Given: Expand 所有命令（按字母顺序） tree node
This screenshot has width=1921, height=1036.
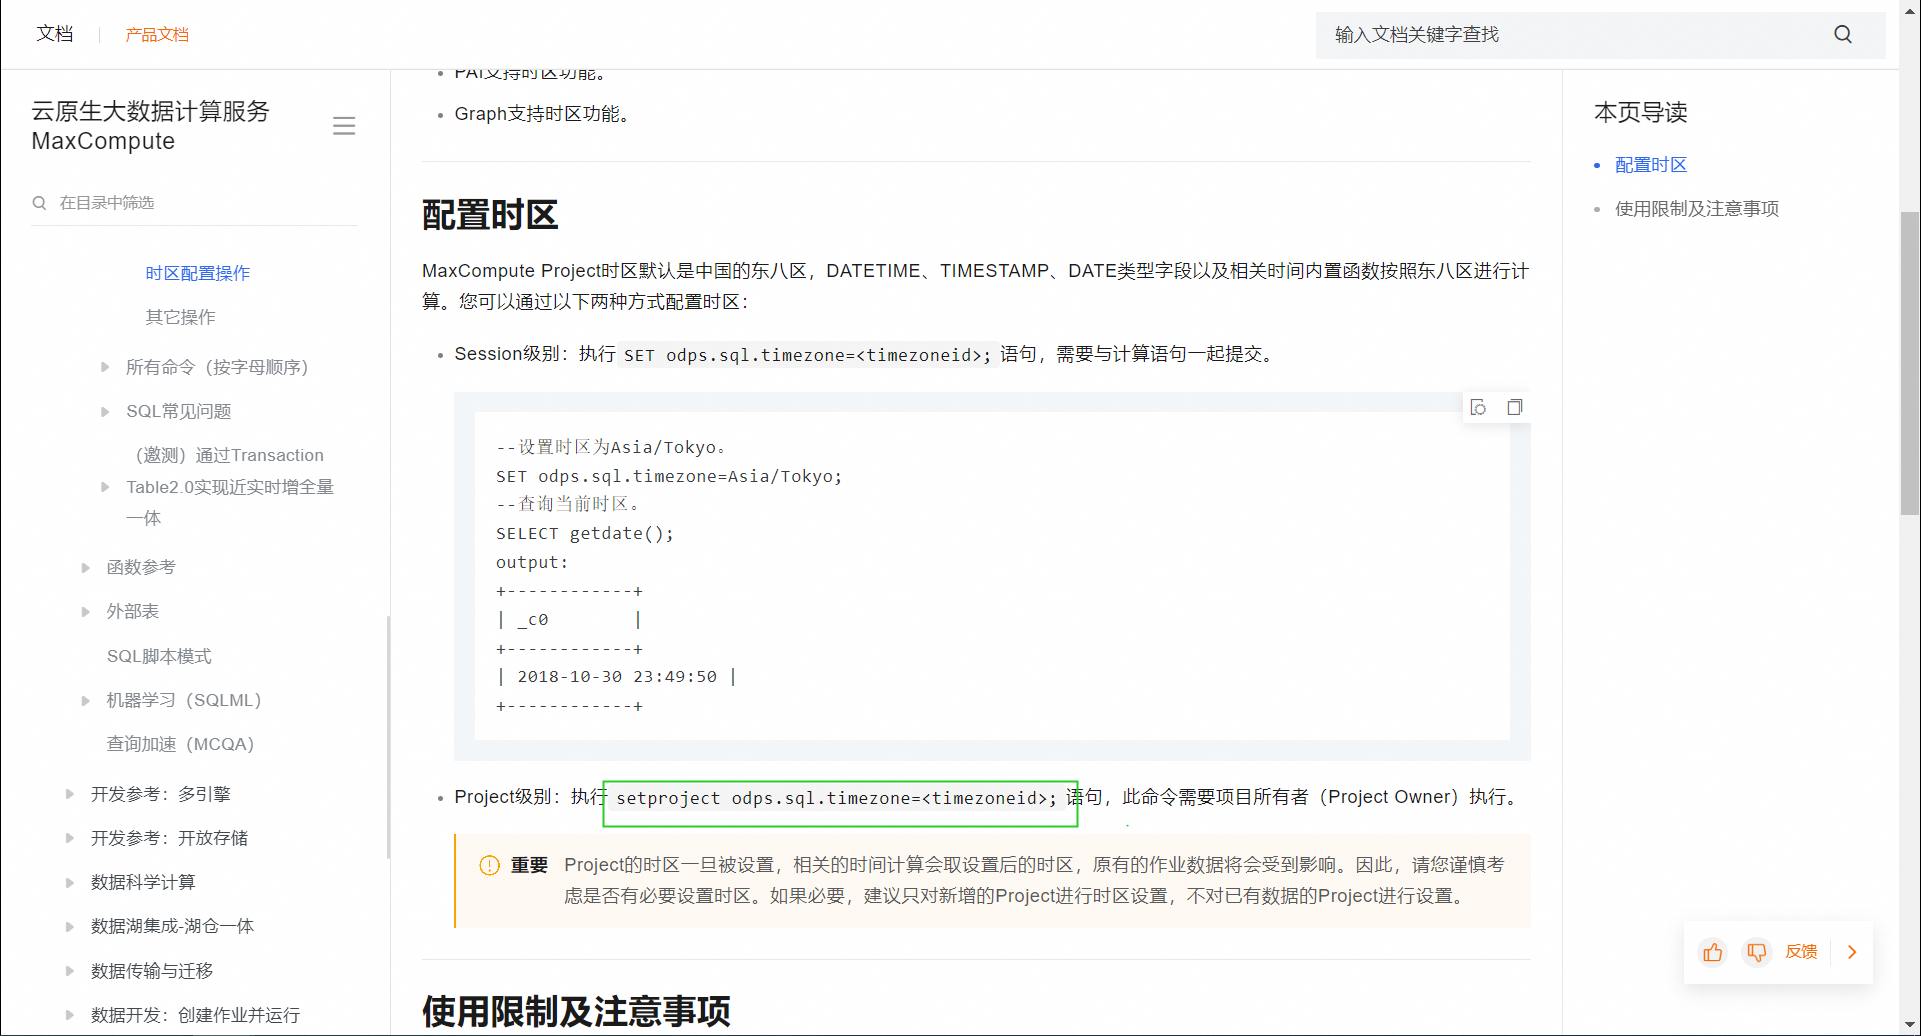Looking at the screenshot, I should coord(105,367).
